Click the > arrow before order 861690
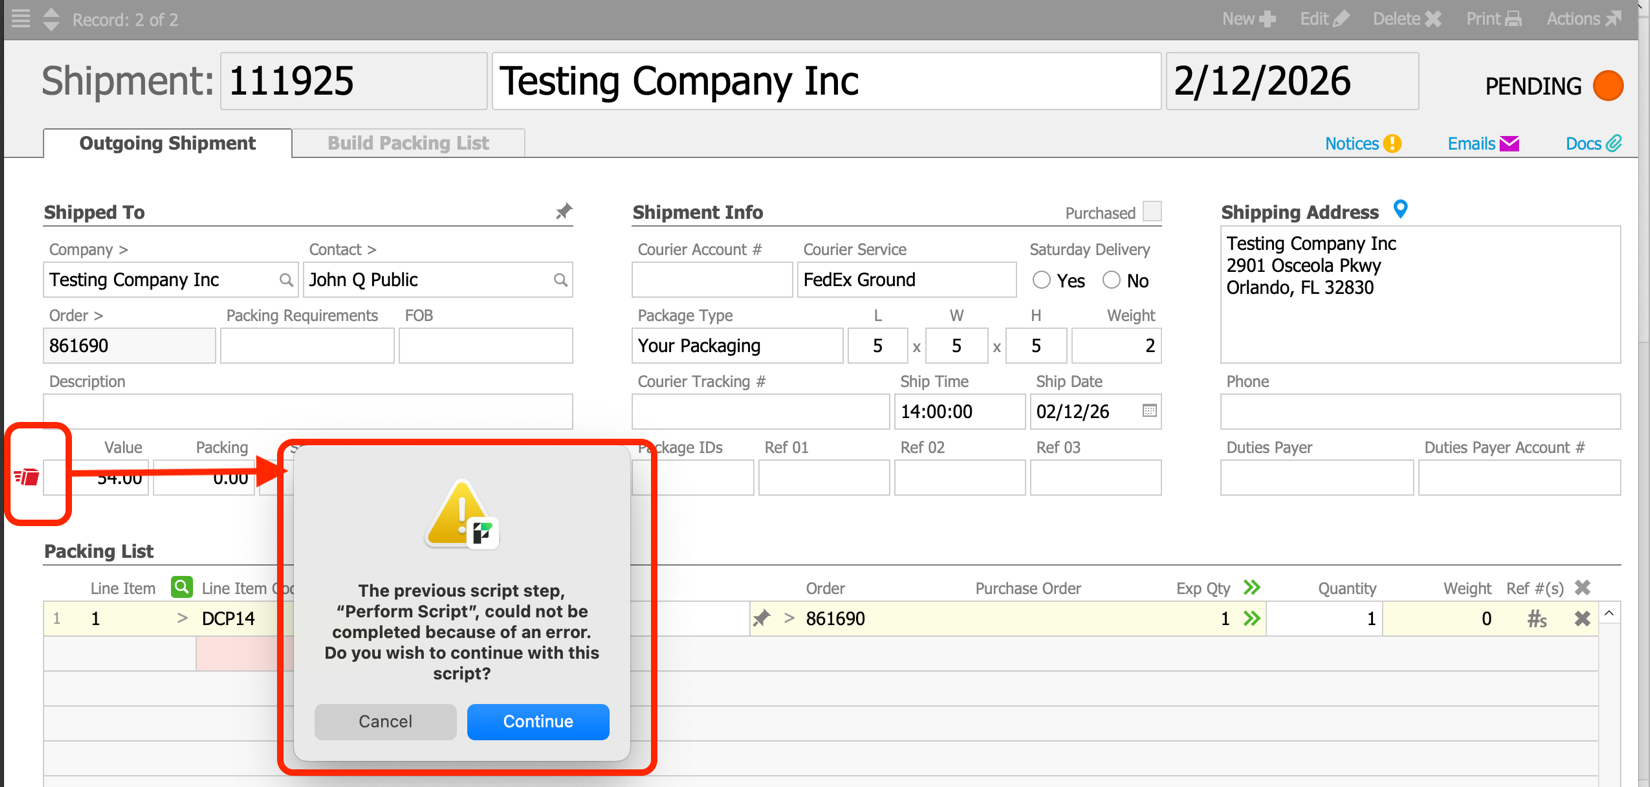This screenshot has width=1650, height=787. 789,619
